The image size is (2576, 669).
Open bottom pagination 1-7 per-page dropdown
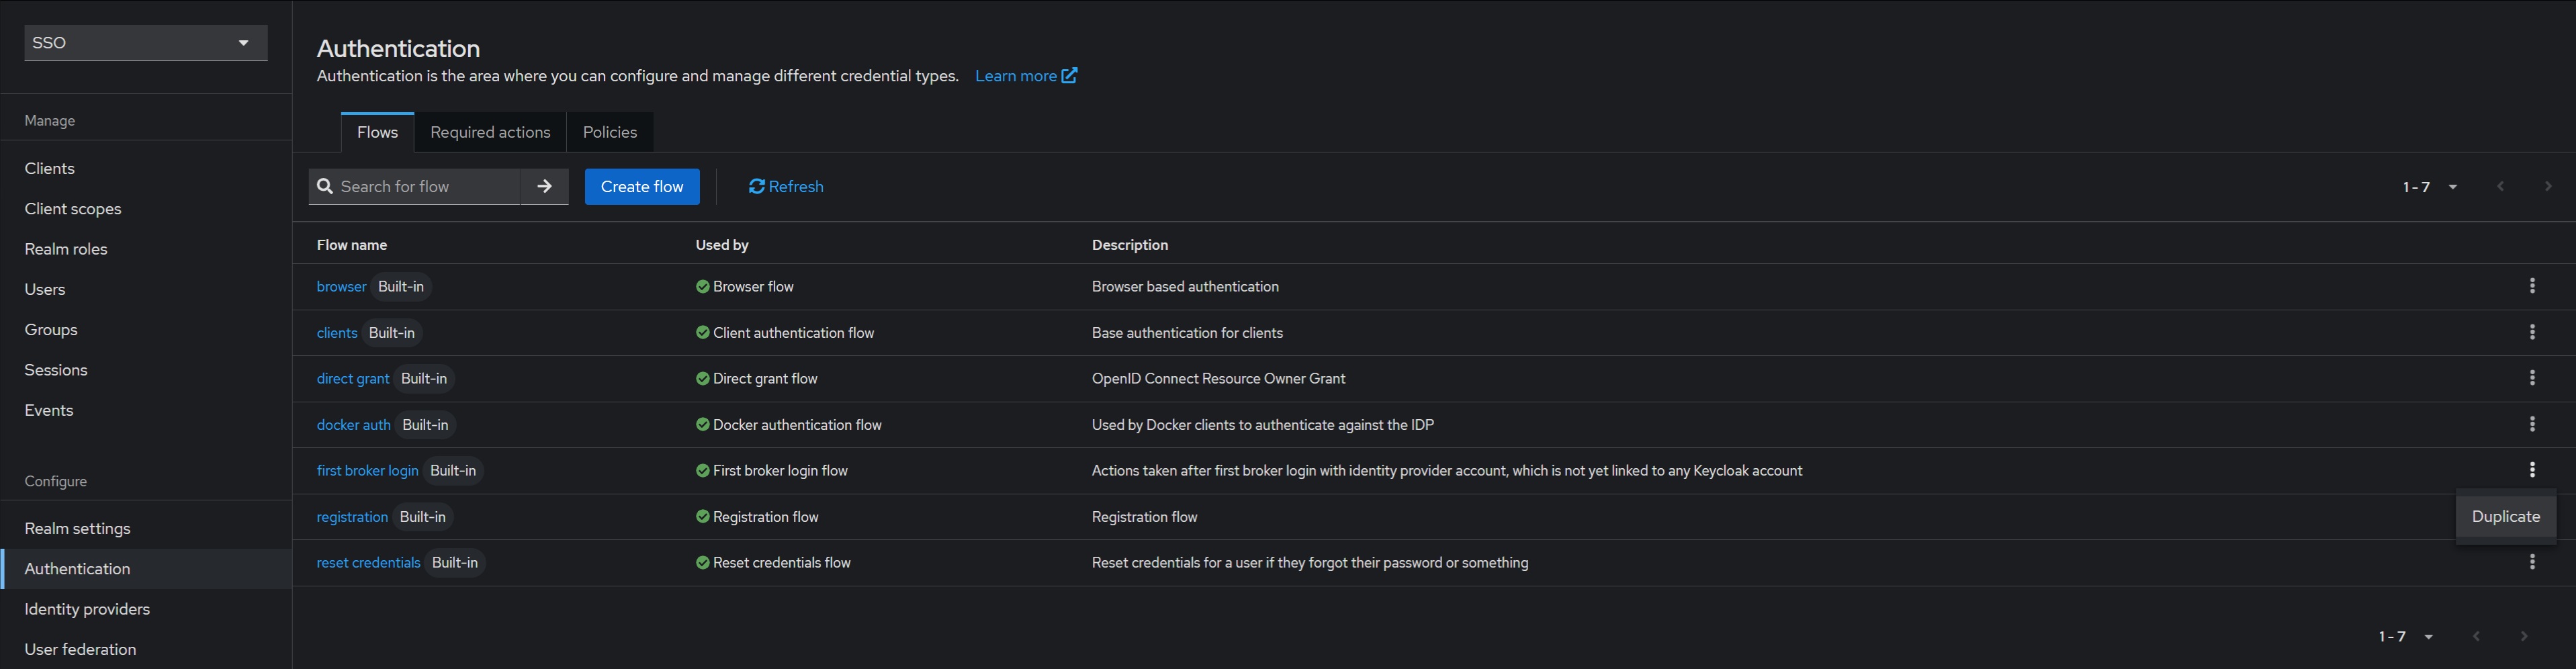click(x=2406, y=637)
